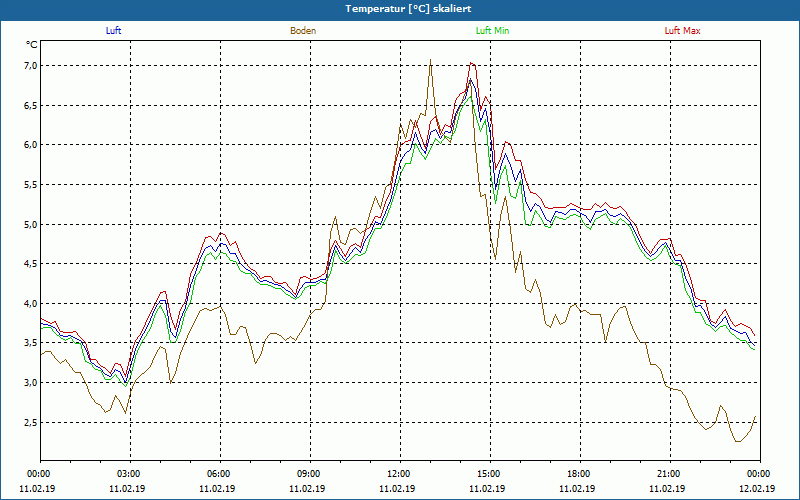Screen dimensions: 800x500
Task: Click the "°C" unit label
Action: 32,45
